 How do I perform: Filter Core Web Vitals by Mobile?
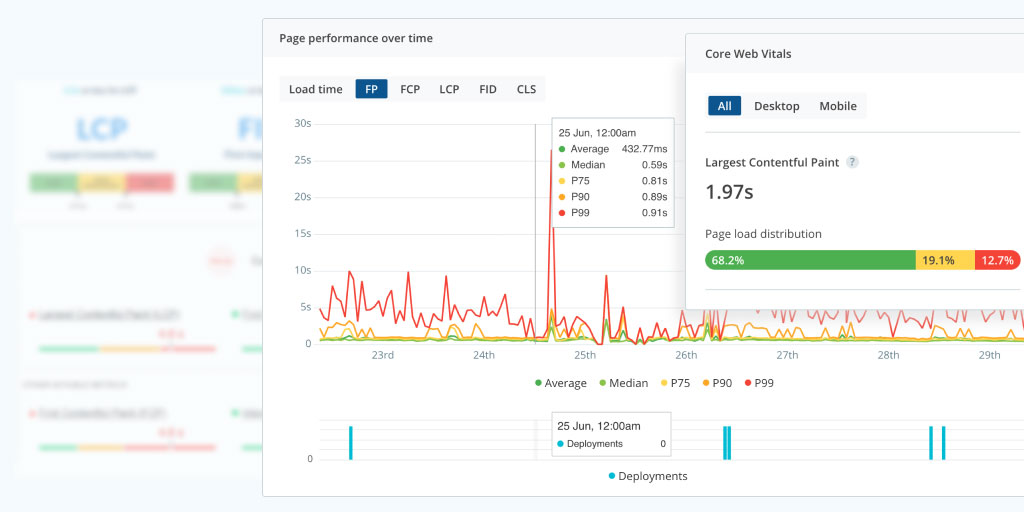(x=838, y=106)
